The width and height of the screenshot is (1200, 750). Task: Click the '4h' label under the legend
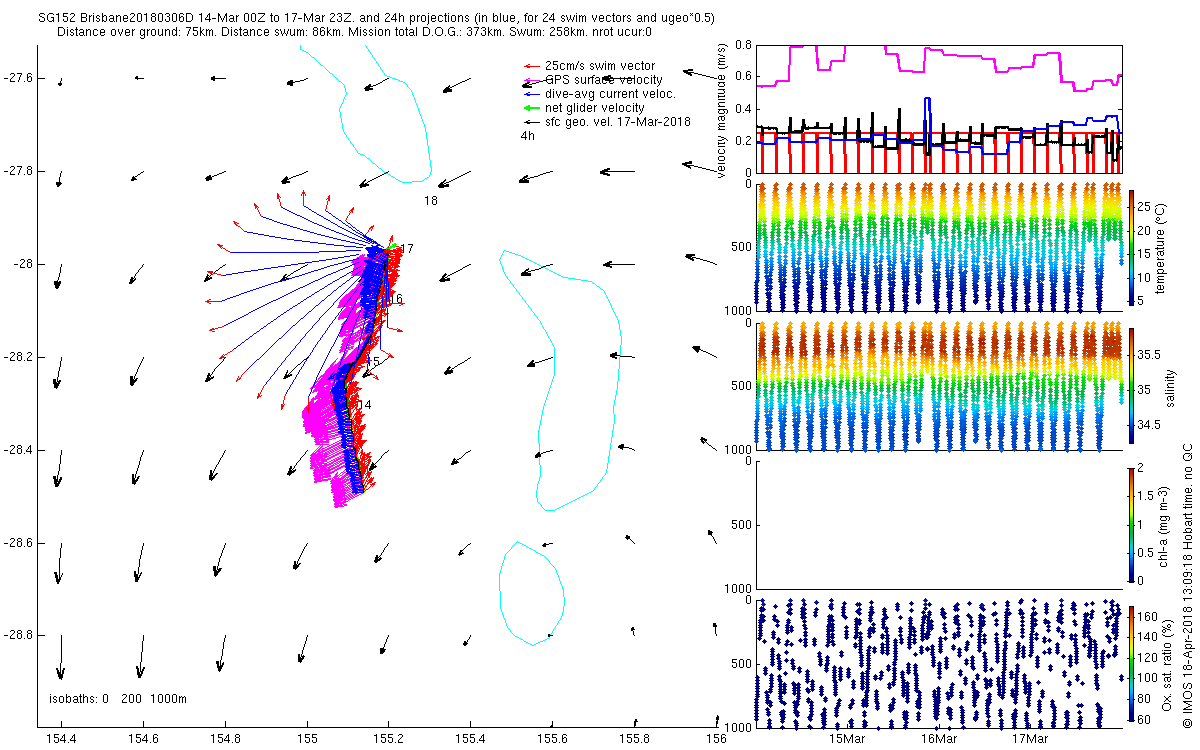(x=527, y=136)
